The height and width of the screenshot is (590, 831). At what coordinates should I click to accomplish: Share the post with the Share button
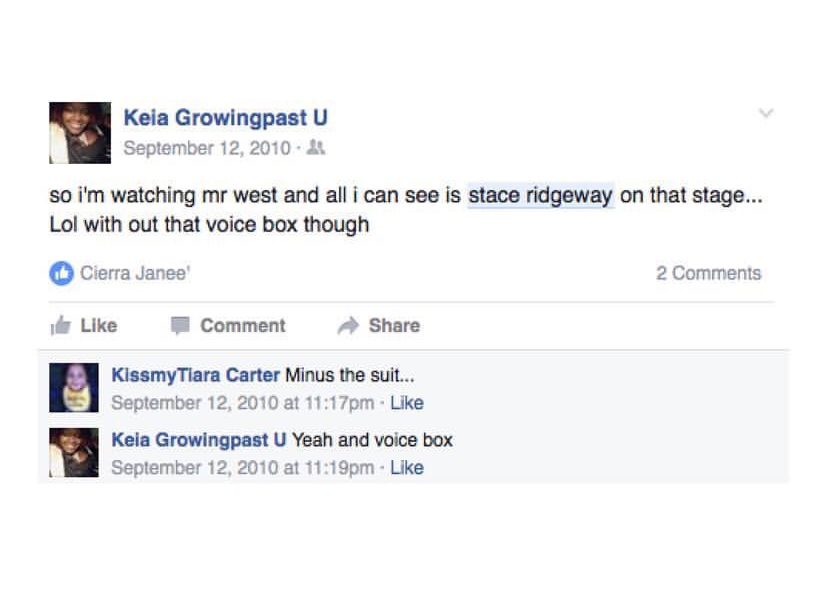click(x=379, y=325)
